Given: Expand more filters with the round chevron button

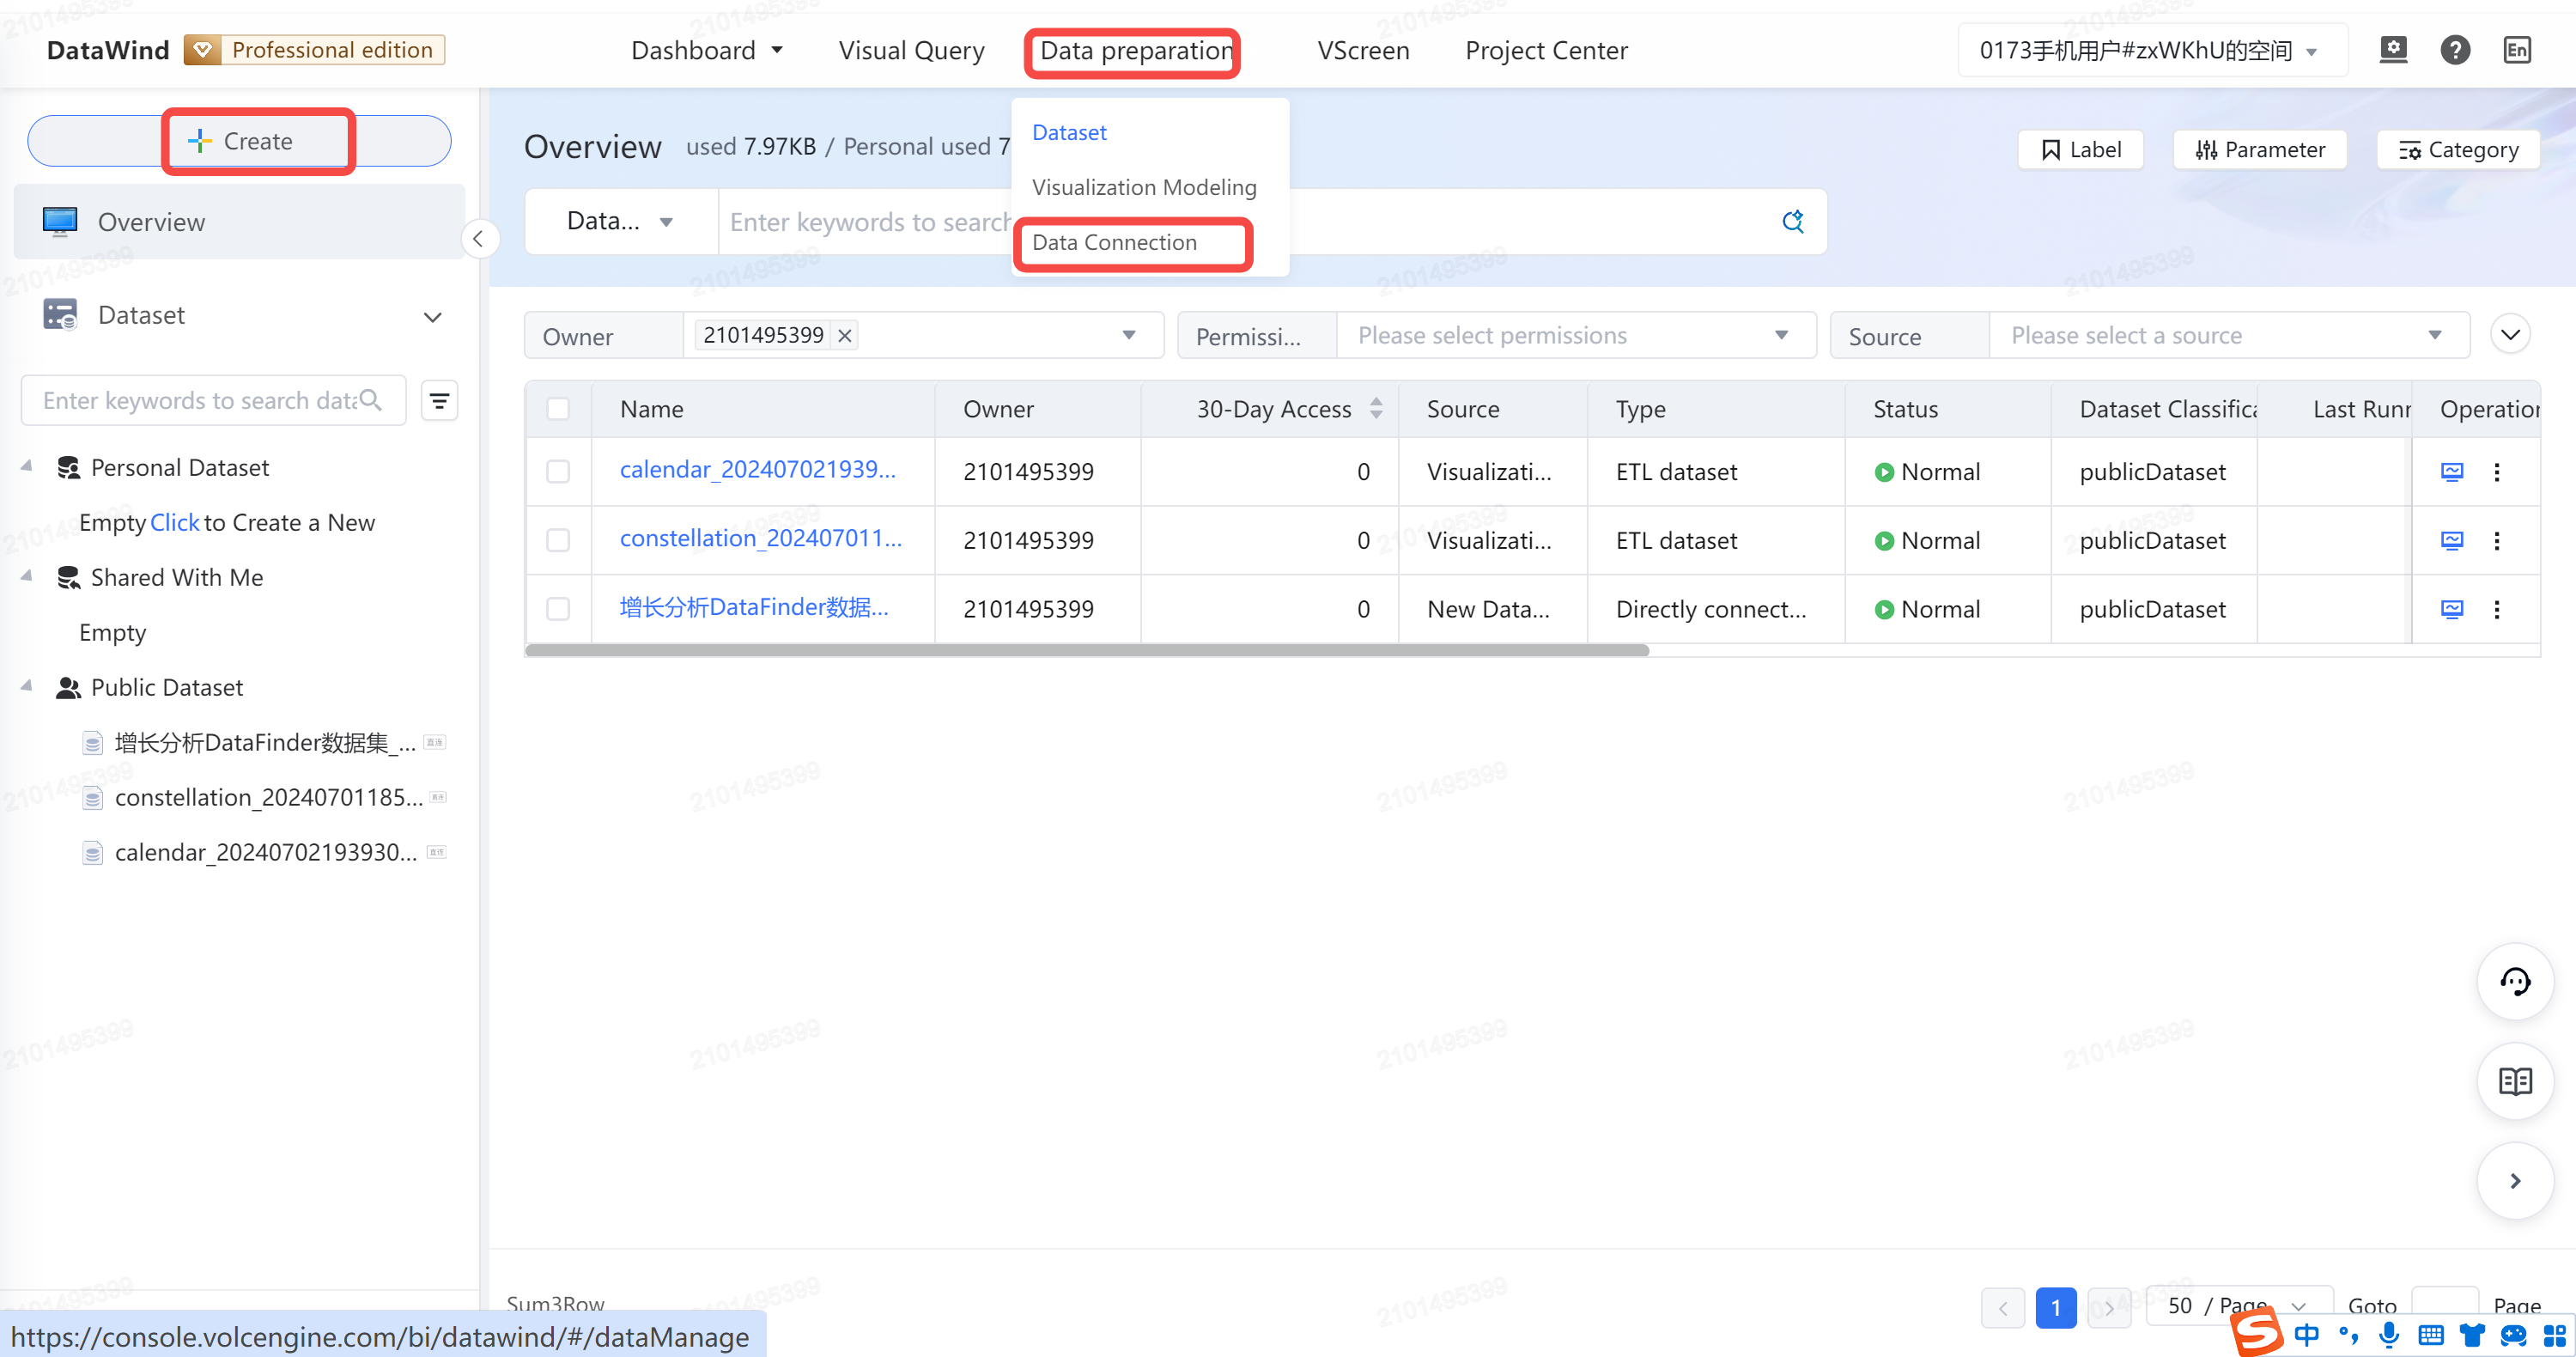Looking at the screenshot, I should (x=2510, y=334).
